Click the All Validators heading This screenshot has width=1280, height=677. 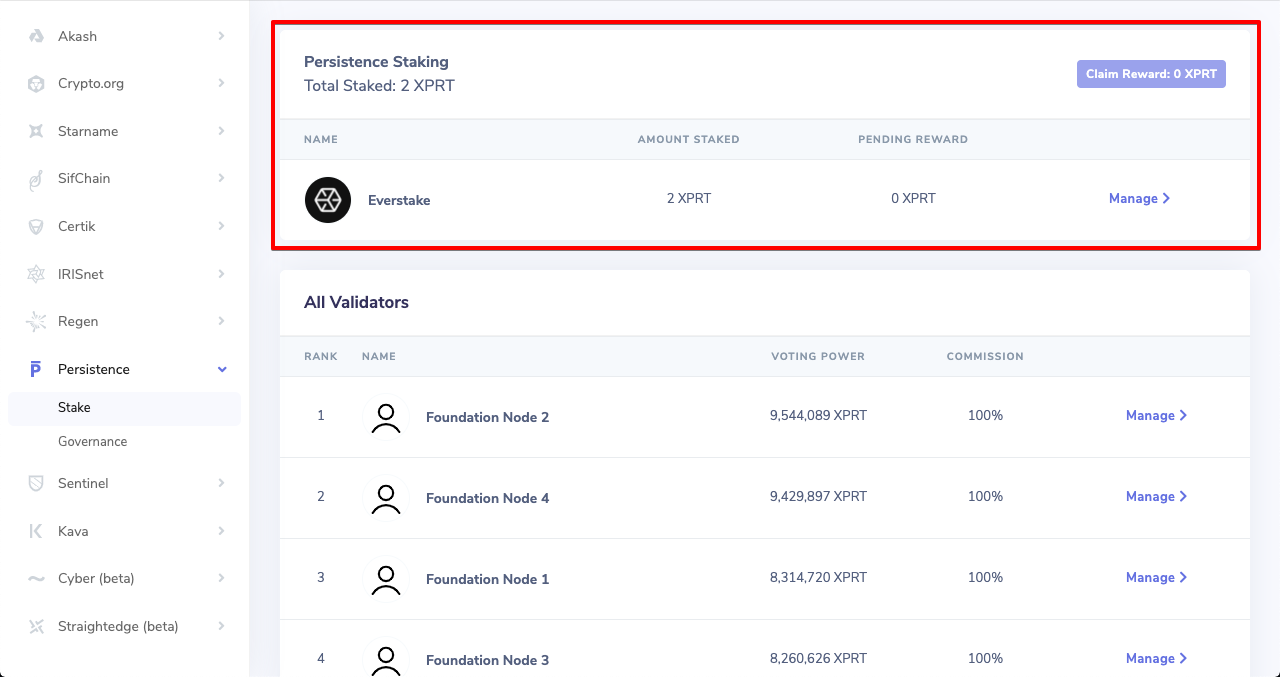click(356, 302)
